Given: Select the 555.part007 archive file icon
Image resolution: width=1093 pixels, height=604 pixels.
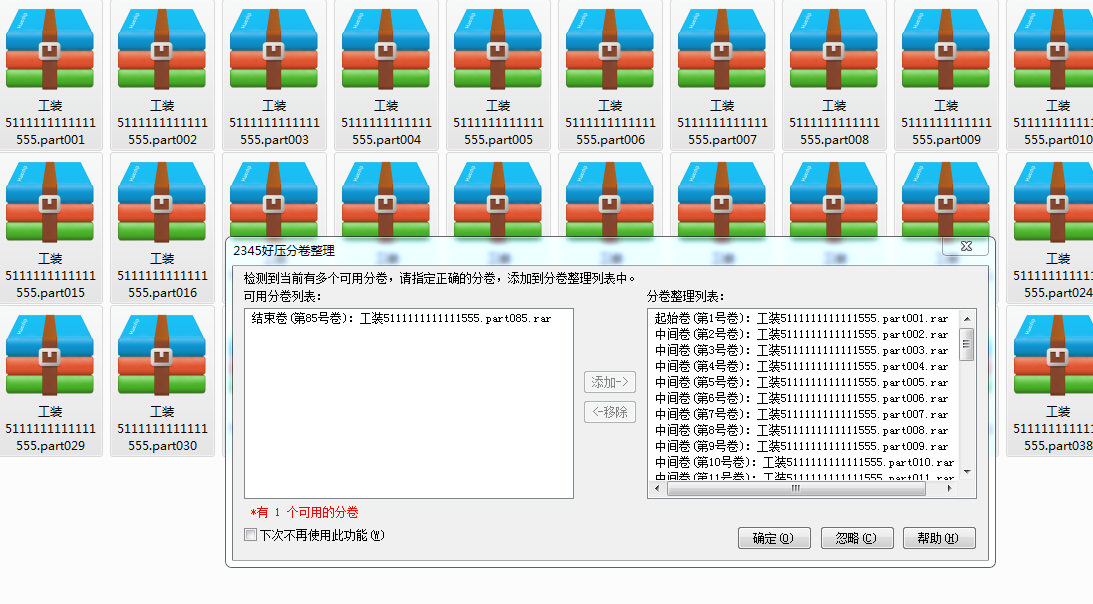Looking at the screenshot, I should point(722,49).
